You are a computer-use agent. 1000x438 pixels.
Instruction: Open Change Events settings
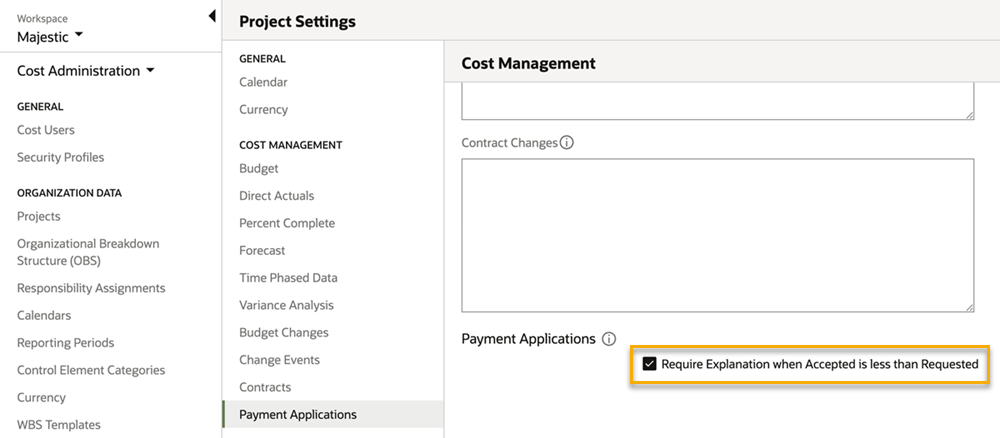coord(279,360)
